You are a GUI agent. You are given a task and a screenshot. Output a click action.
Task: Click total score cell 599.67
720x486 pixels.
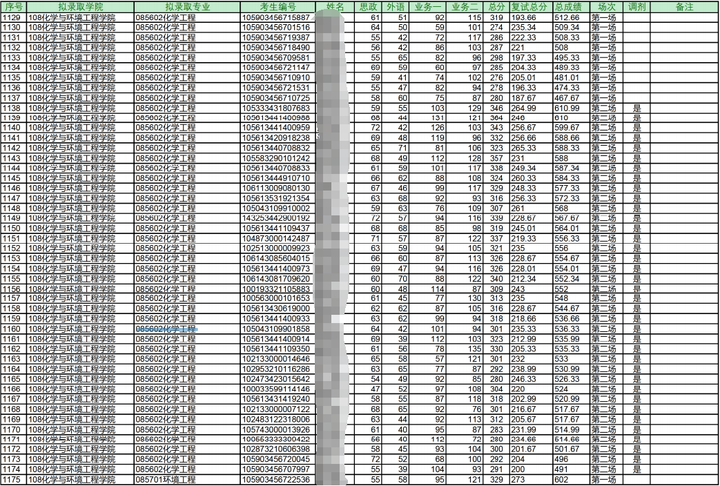[x=571, y=128]
